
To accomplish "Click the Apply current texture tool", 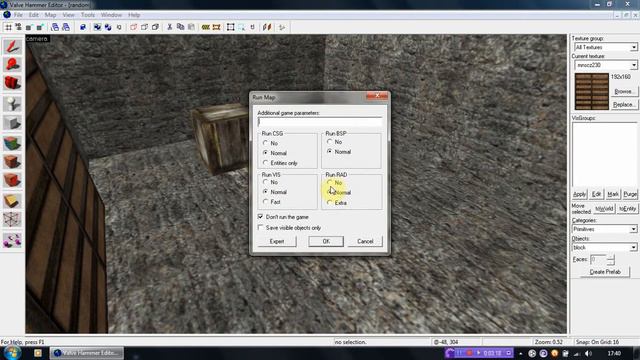I will click(x=12, y=162).
